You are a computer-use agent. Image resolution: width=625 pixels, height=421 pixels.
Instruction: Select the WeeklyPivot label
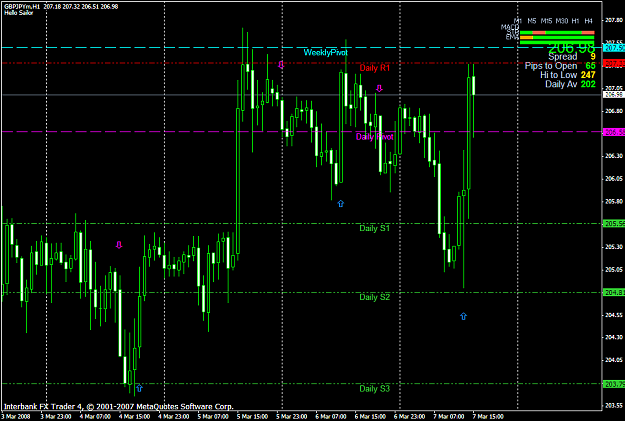point(326,52)
